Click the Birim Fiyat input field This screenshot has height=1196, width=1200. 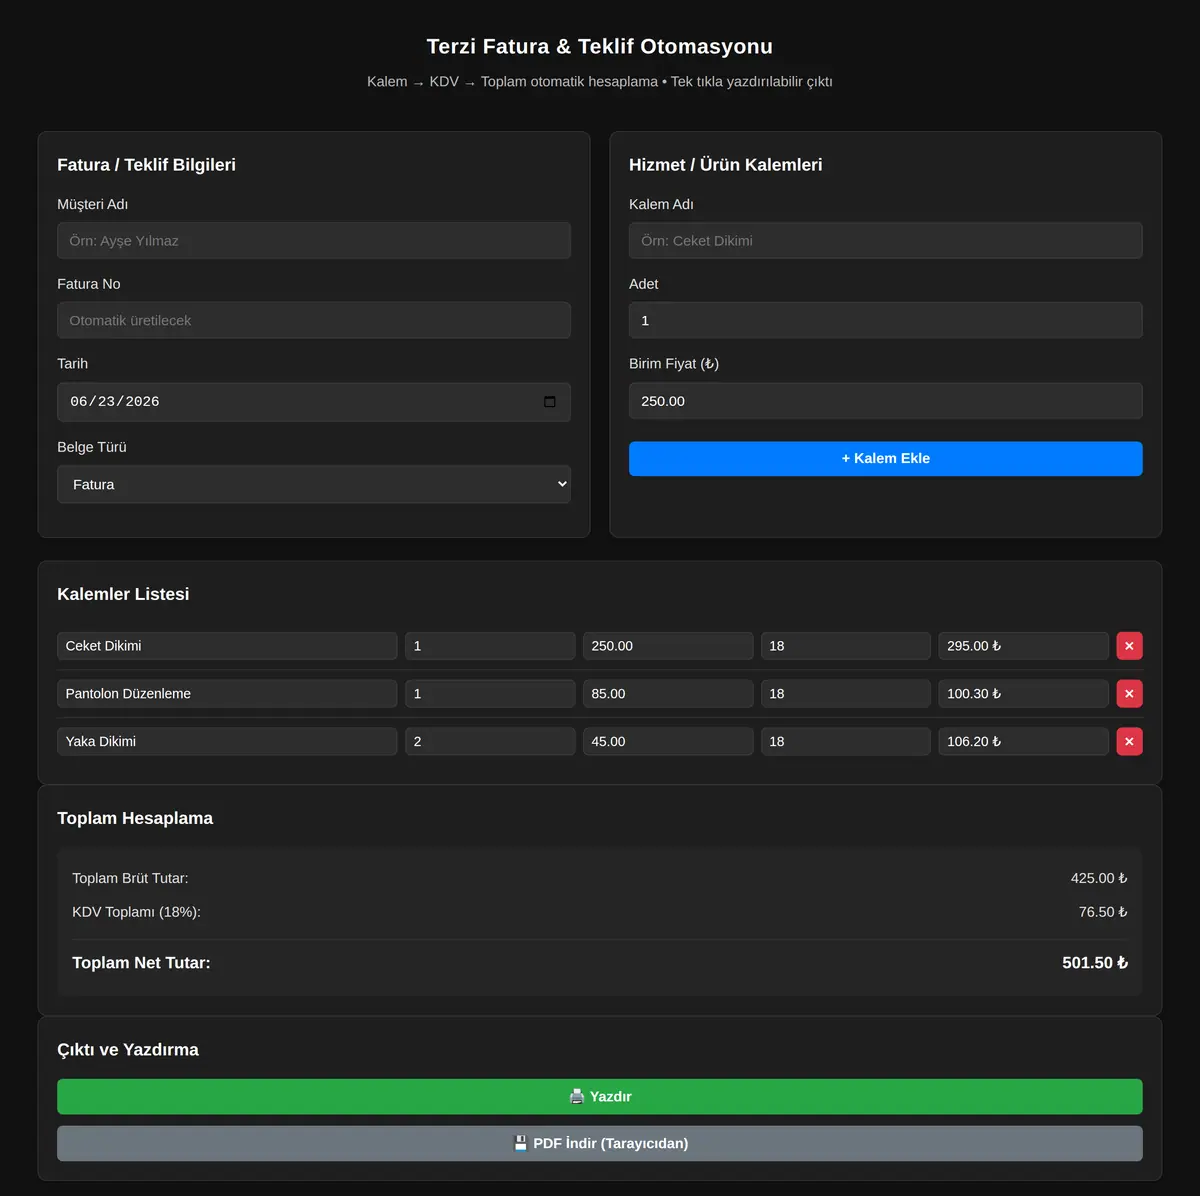pos(885,401)
